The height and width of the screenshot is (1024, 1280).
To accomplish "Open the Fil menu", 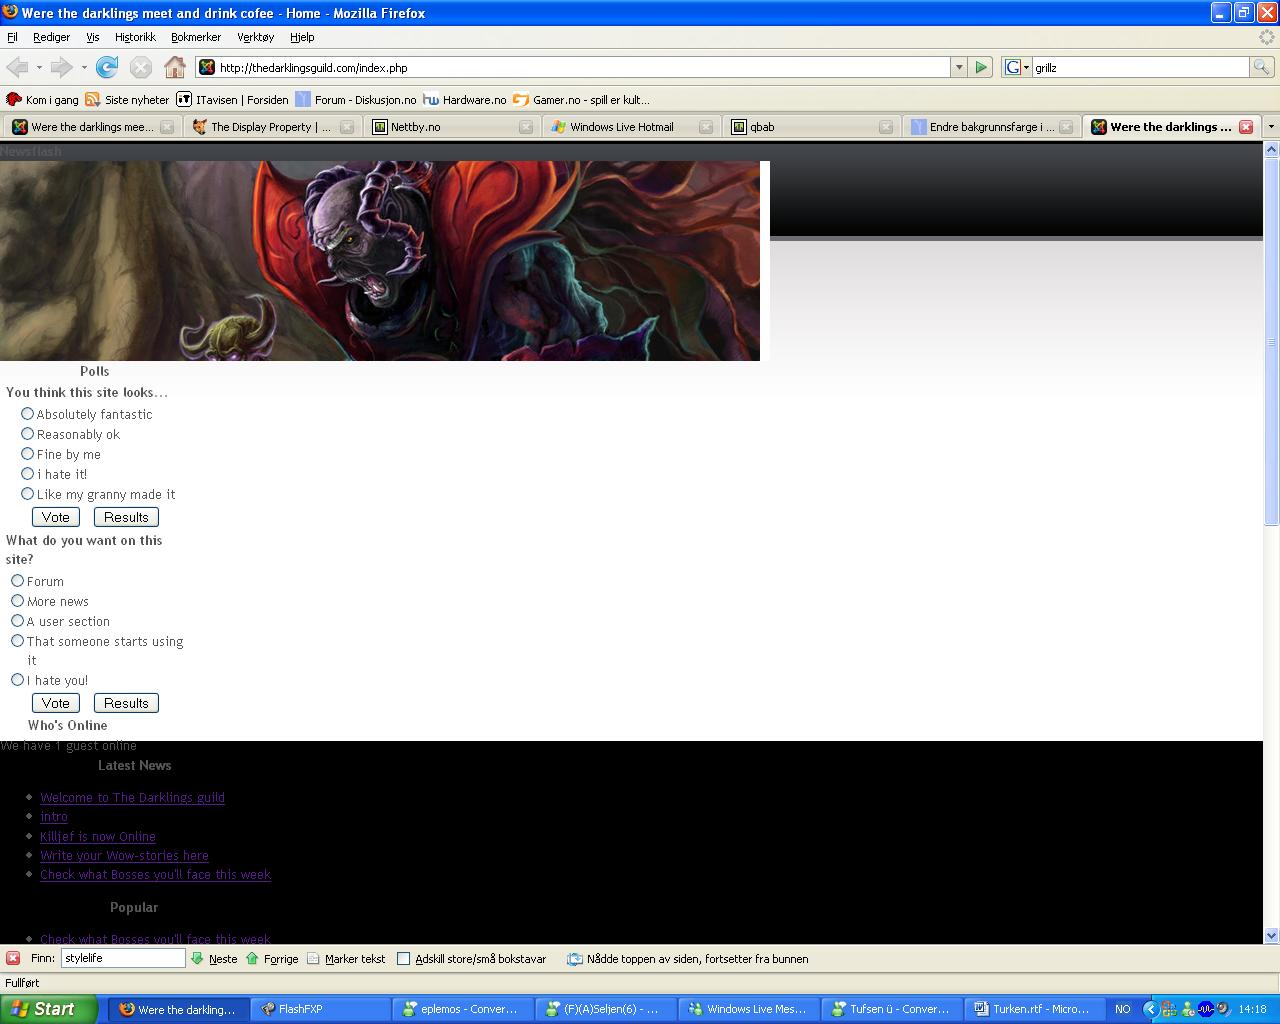I will click(12, 37).
